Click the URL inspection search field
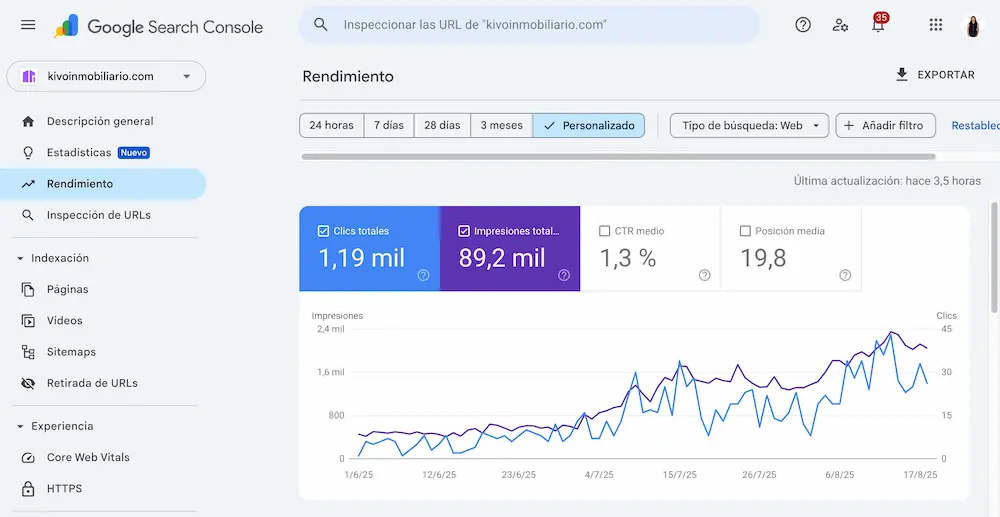 [x=529, y=25]
